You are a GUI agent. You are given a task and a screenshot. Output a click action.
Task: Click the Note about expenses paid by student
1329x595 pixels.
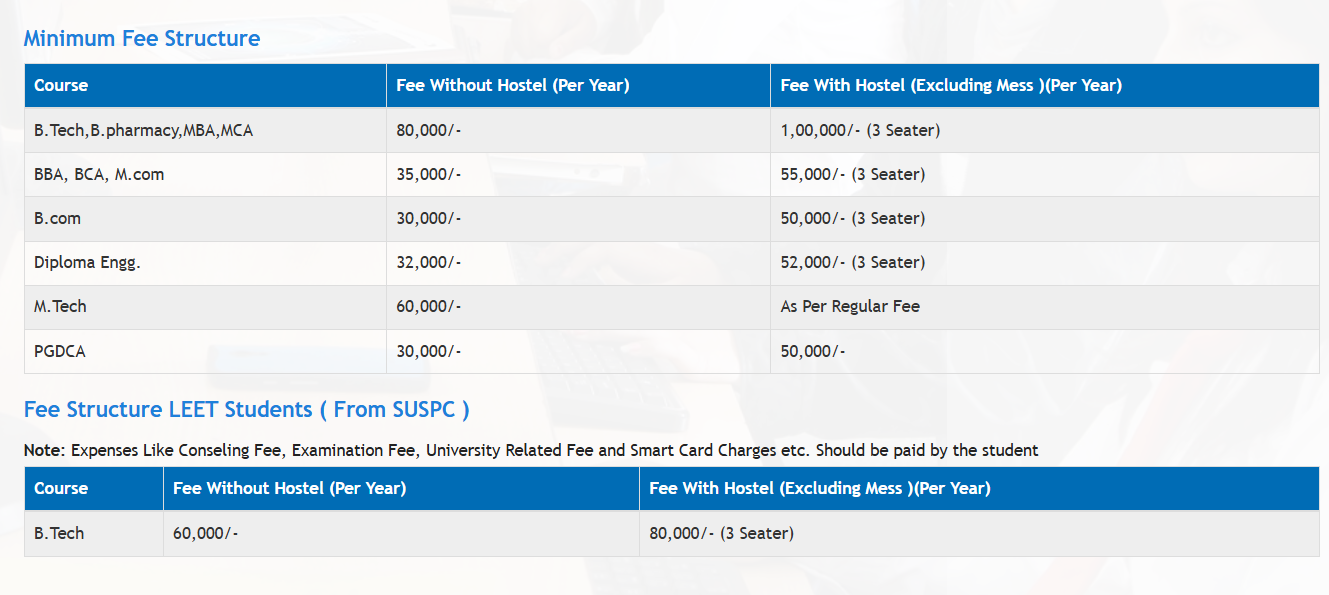(530, 450)
